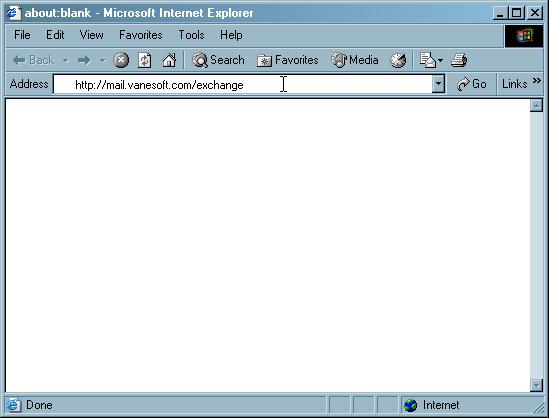The width and height of the screenshot is (549, 418).
Task: Go to the Home page icon
Action: click(x=169, y=60)
